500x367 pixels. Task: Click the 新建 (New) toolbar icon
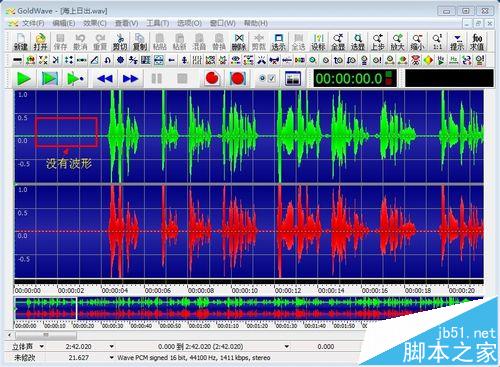20,42
